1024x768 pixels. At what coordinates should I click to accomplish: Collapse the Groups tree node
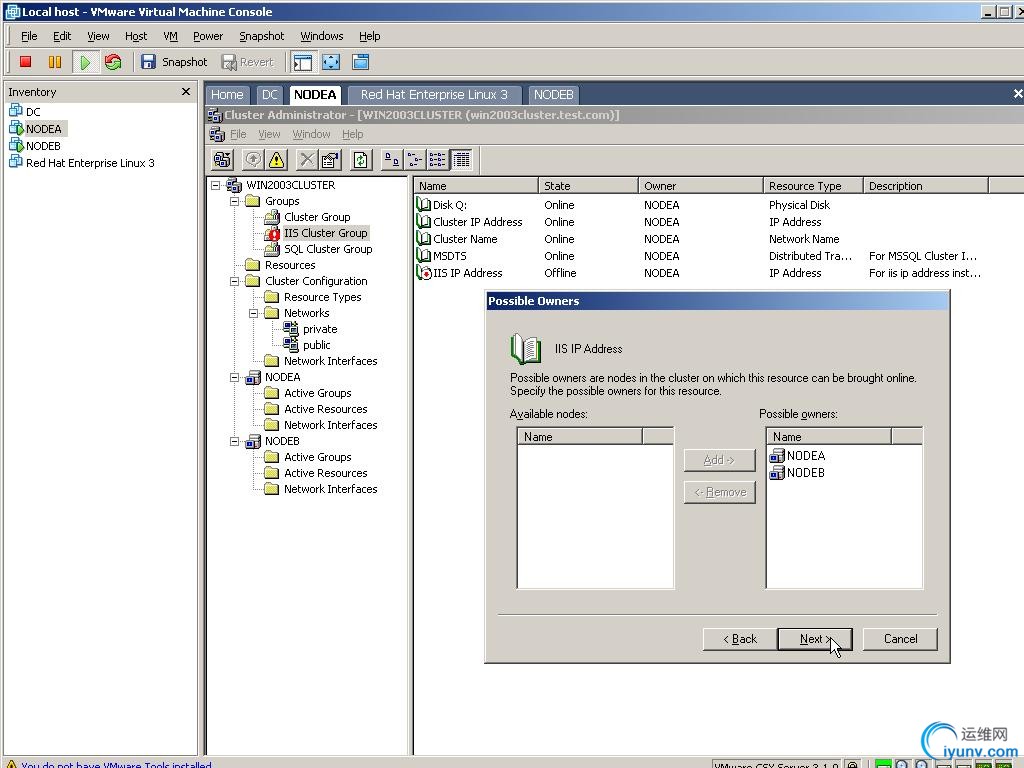[235, 201]
